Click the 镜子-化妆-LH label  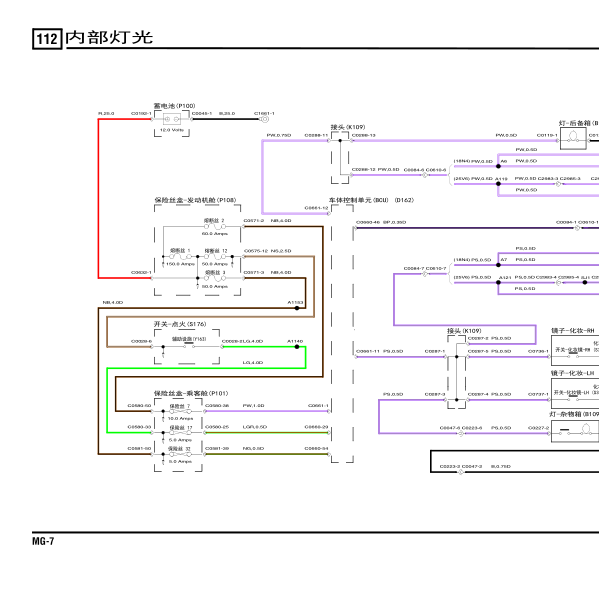pyautogui.click(x=572, y=373)
